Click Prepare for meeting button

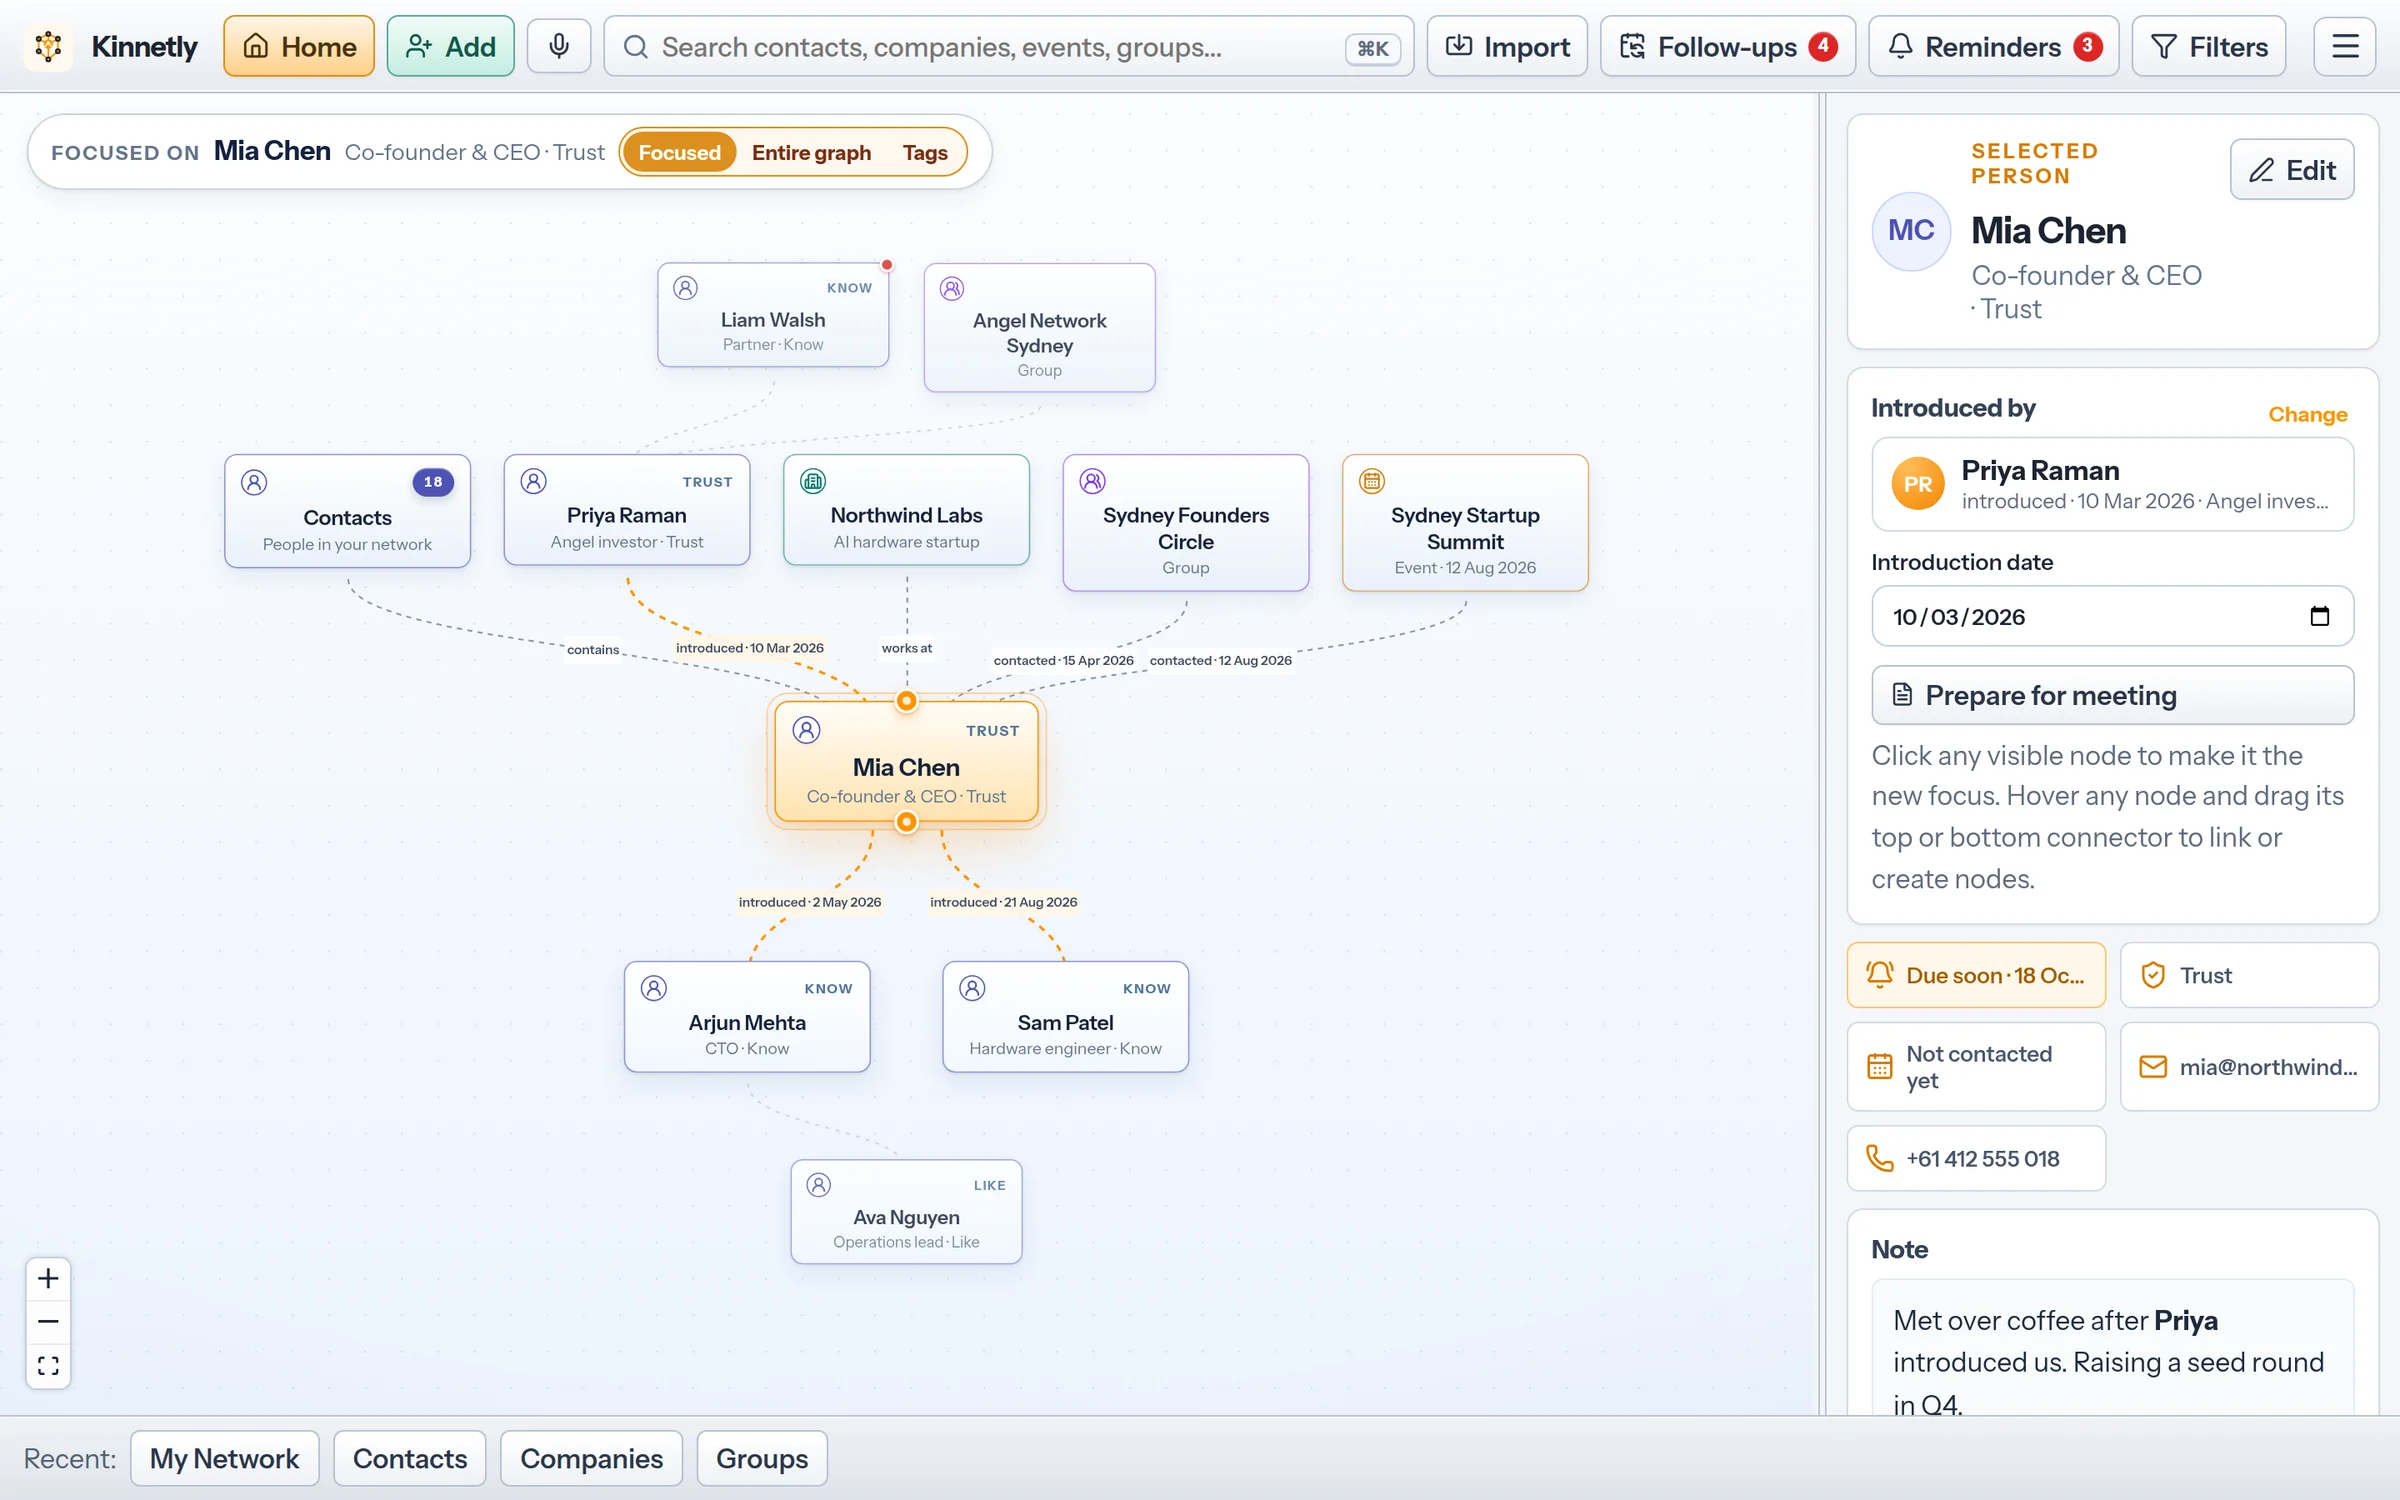2112,695
